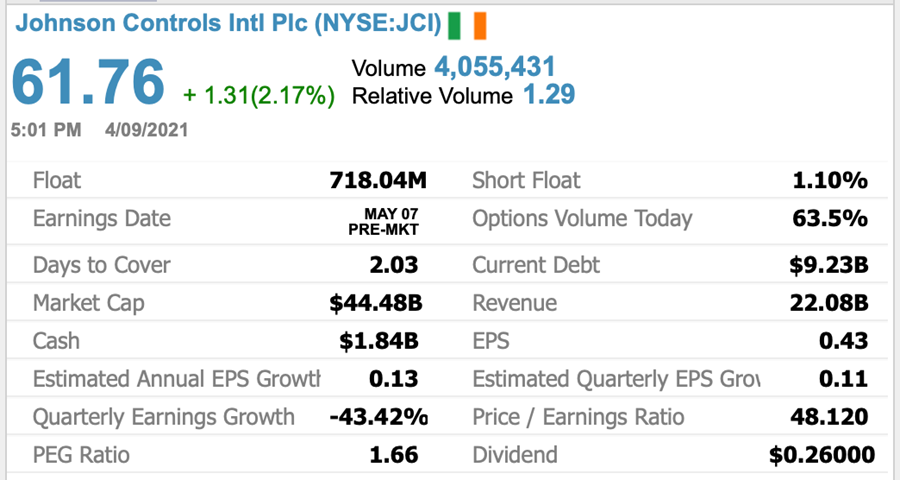Click the Quarterly EPS Growth value 0.11
This screenshot has width=900, height=480.
[844, 379]
